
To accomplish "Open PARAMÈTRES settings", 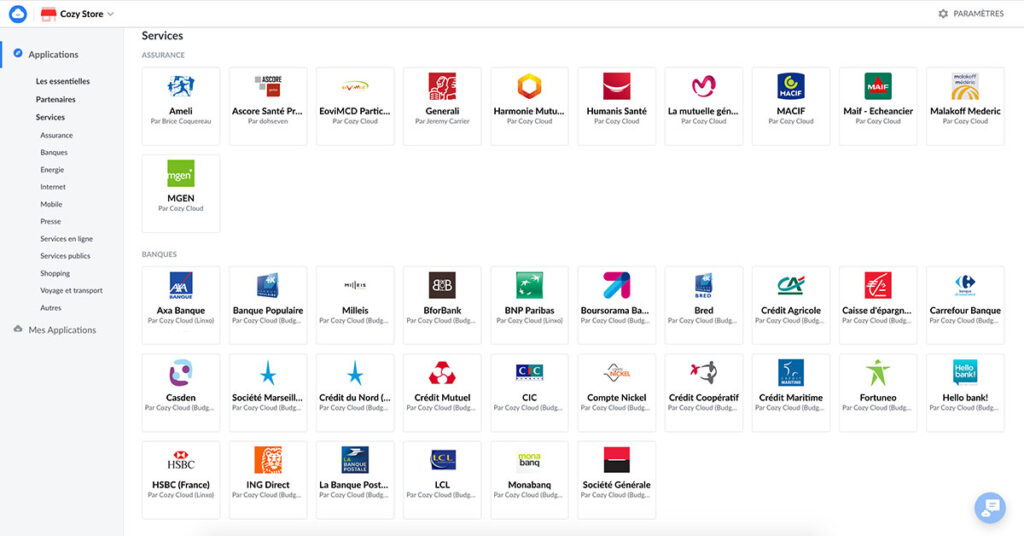I will [x=970, y=14].
